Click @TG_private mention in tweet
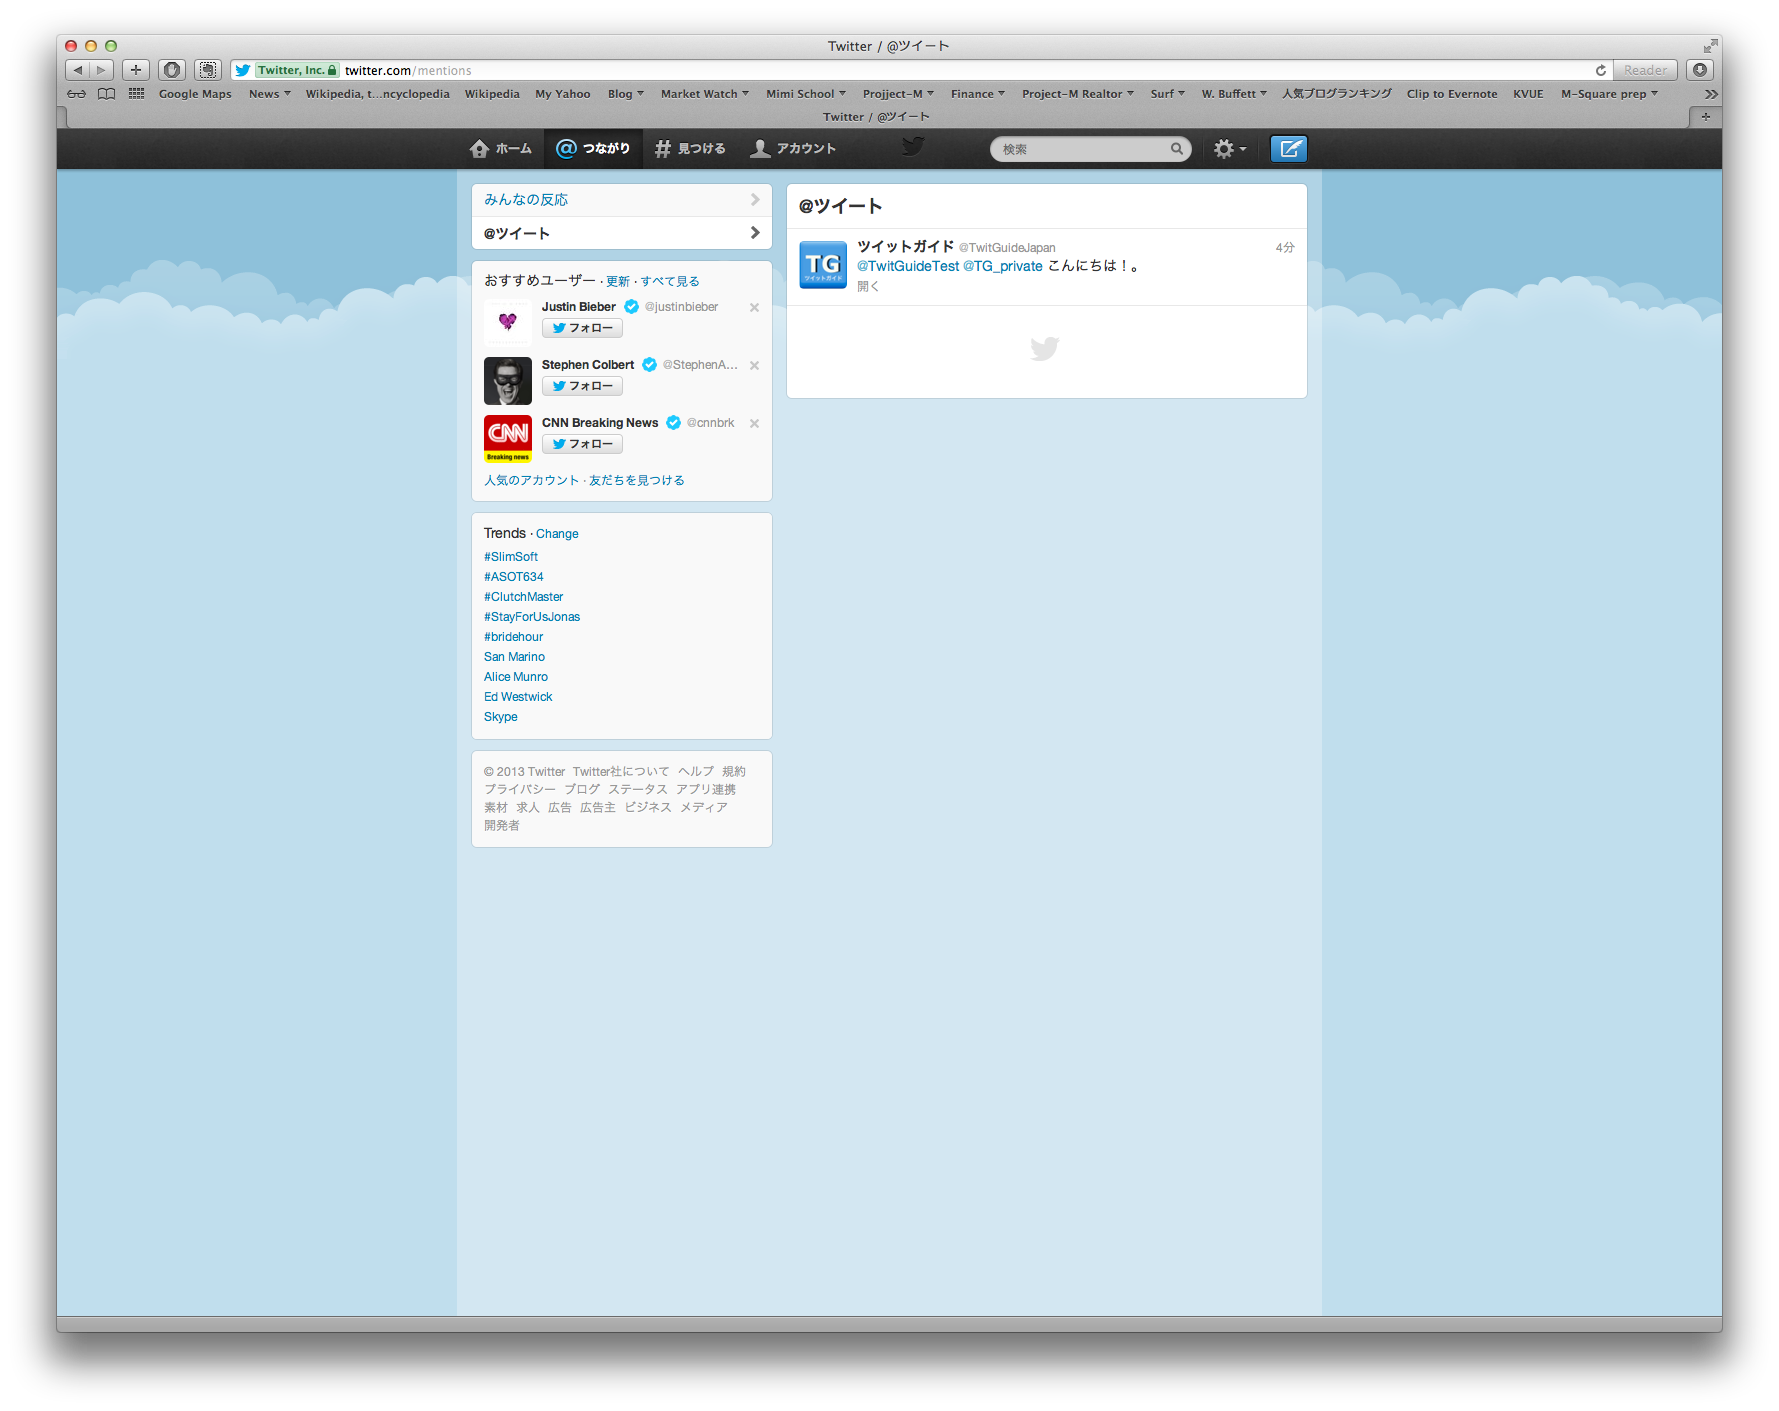The width and height of the screenshot is (1779, 1411). click(1003, 266)
